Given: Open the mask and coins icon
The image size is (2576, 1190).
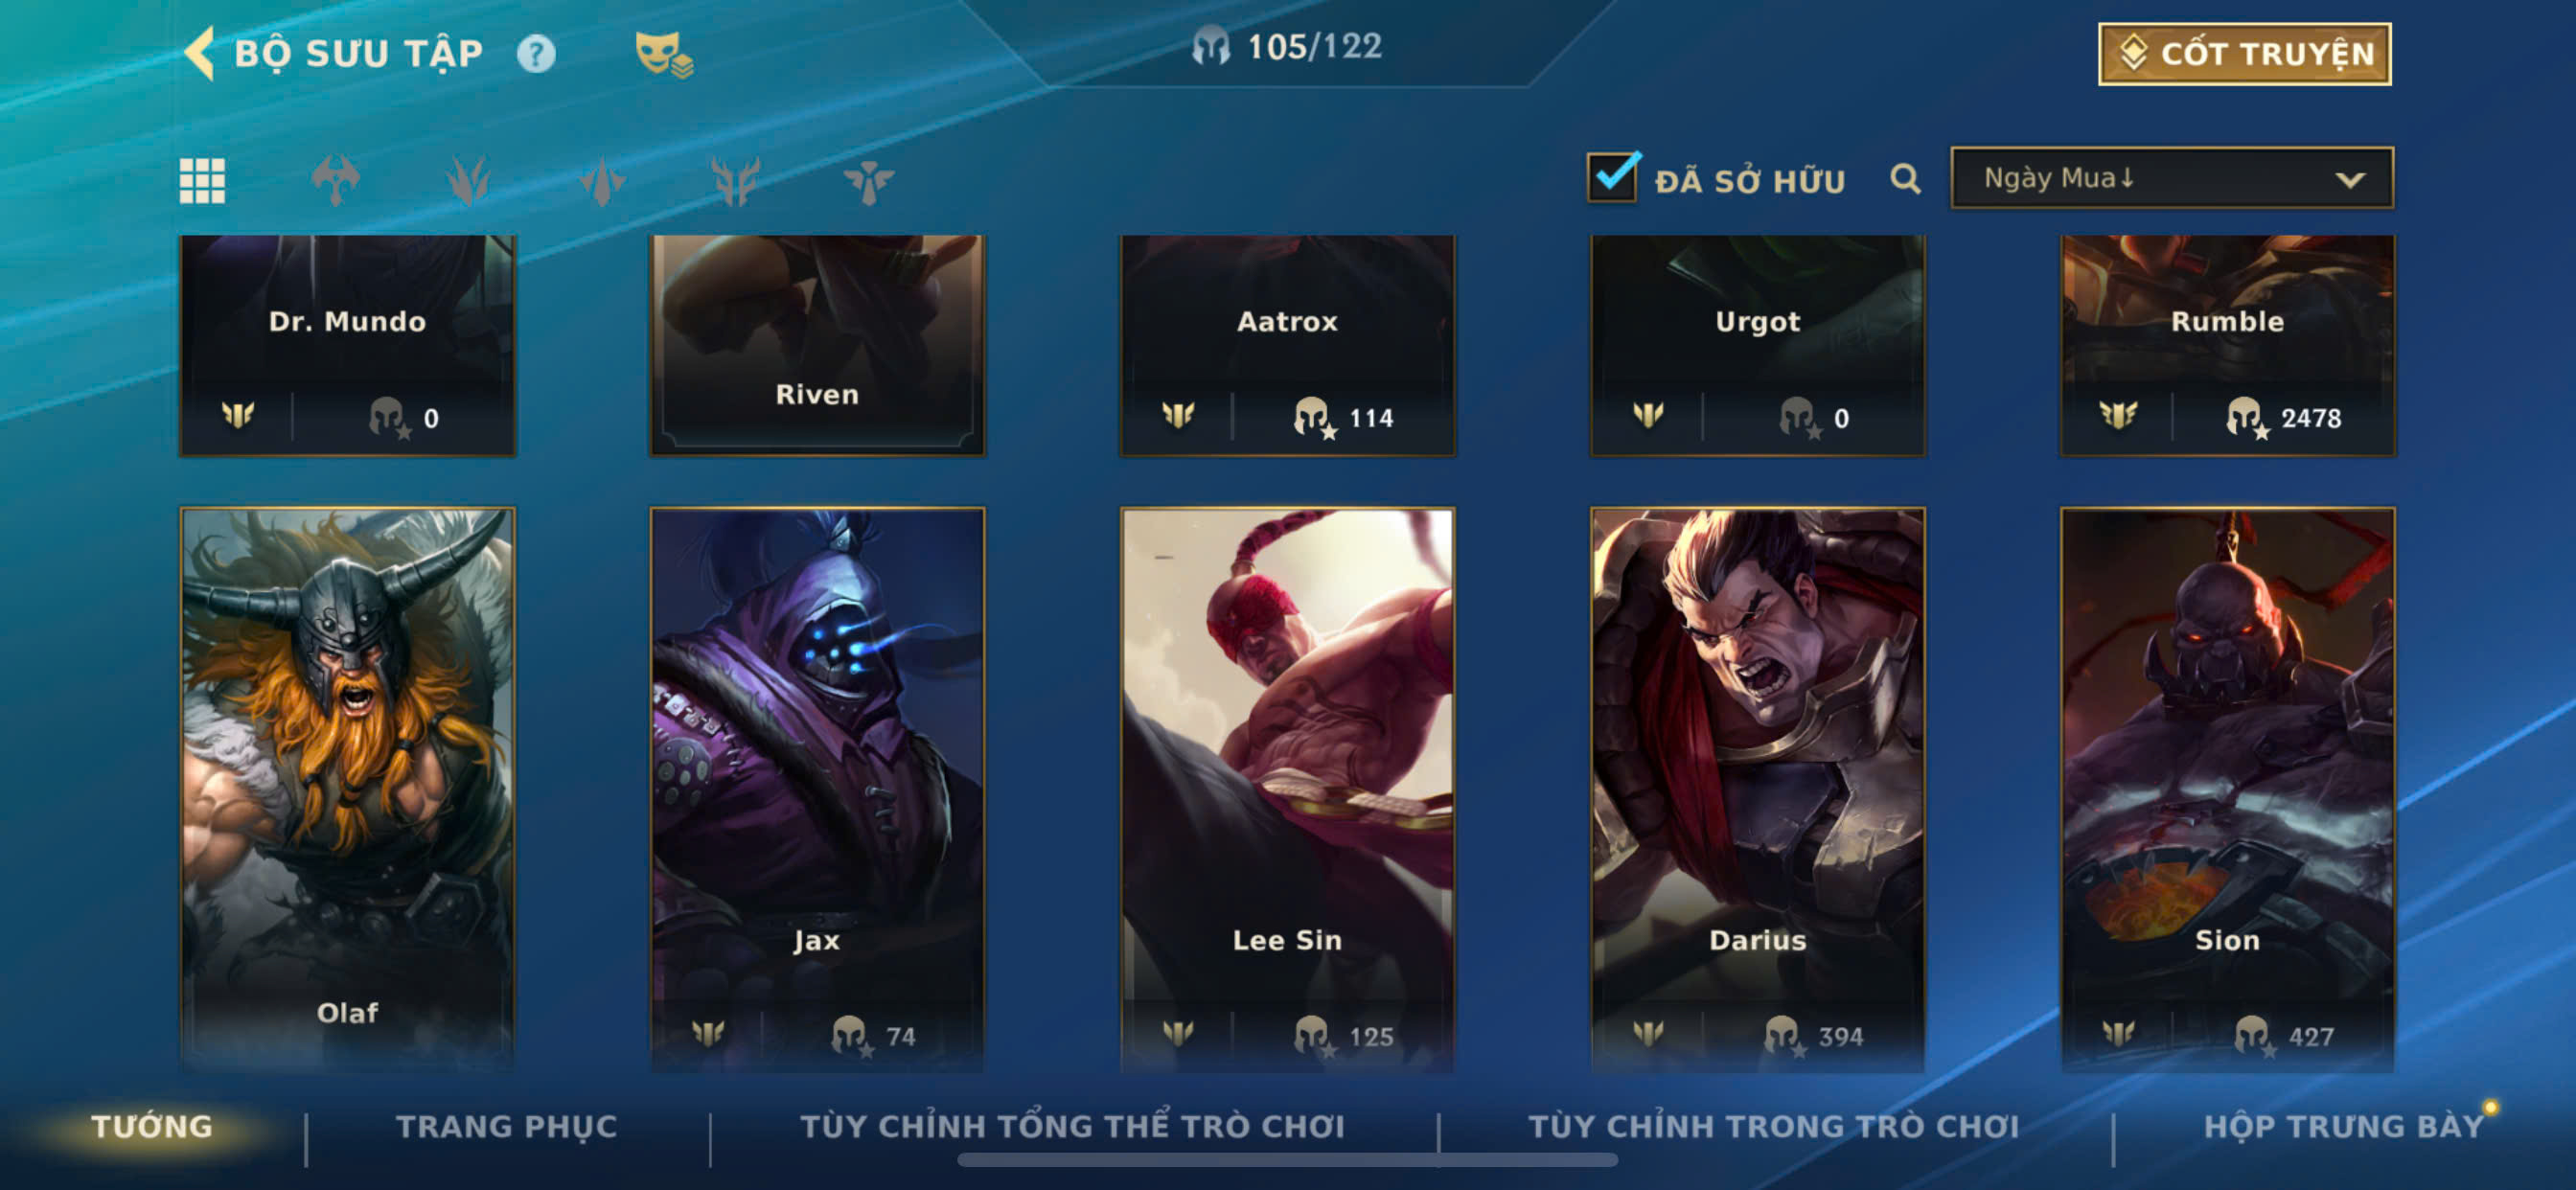Looking at the screenshot, I should 664,54.
